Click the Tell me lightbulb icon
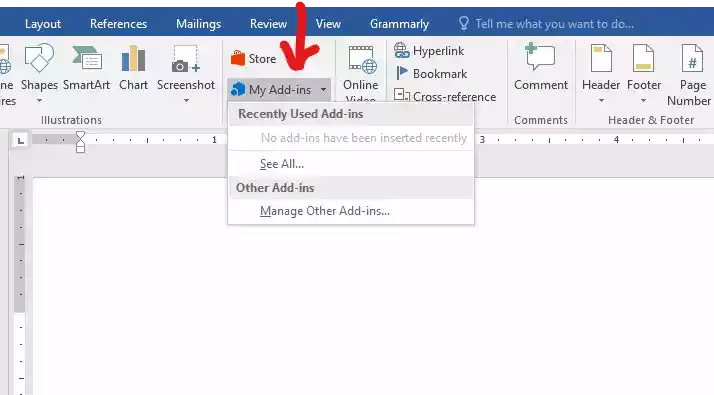The width and height of the screenshot is (714, 395). (x=464, y=23)
